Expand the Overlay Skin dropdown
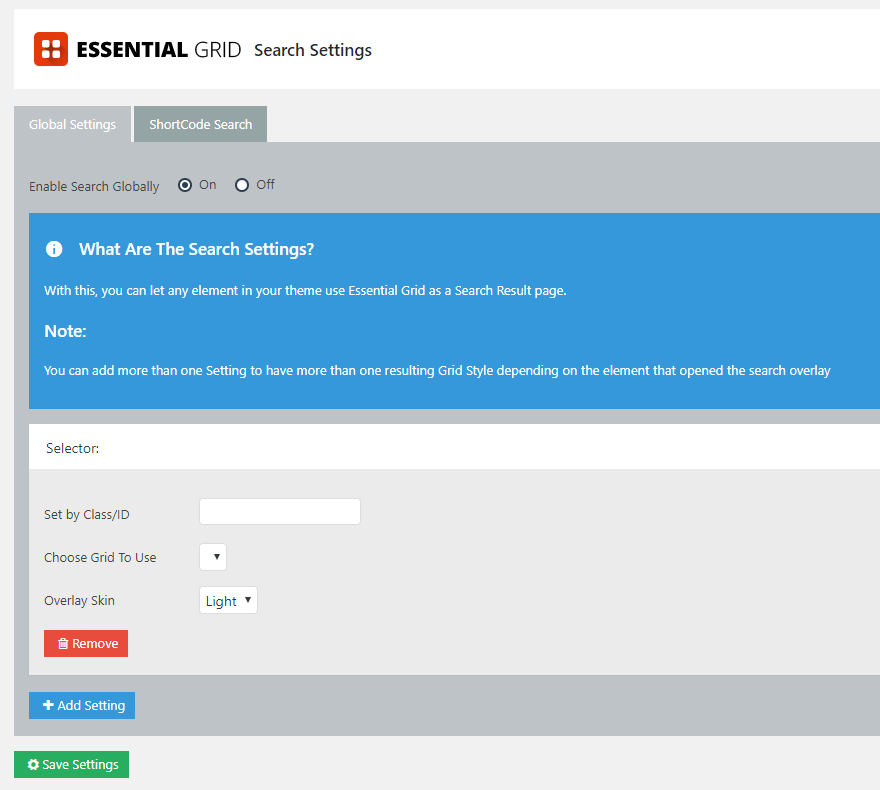The height and width of the screenshot is (790, 880). coord(228,600)
